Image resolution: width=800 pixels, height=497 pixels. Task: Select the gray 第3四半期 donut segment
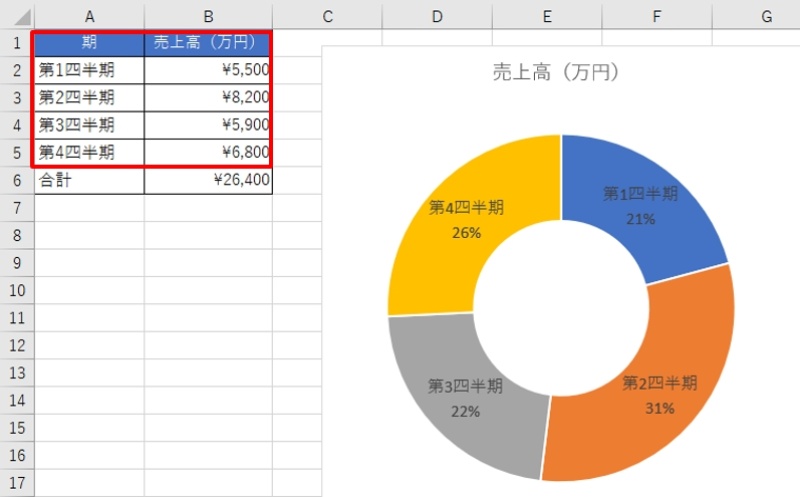tap(466, 395)
